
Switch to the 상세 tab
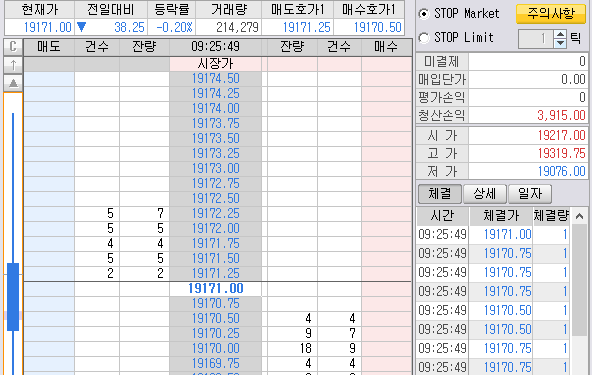coord(485,194)
